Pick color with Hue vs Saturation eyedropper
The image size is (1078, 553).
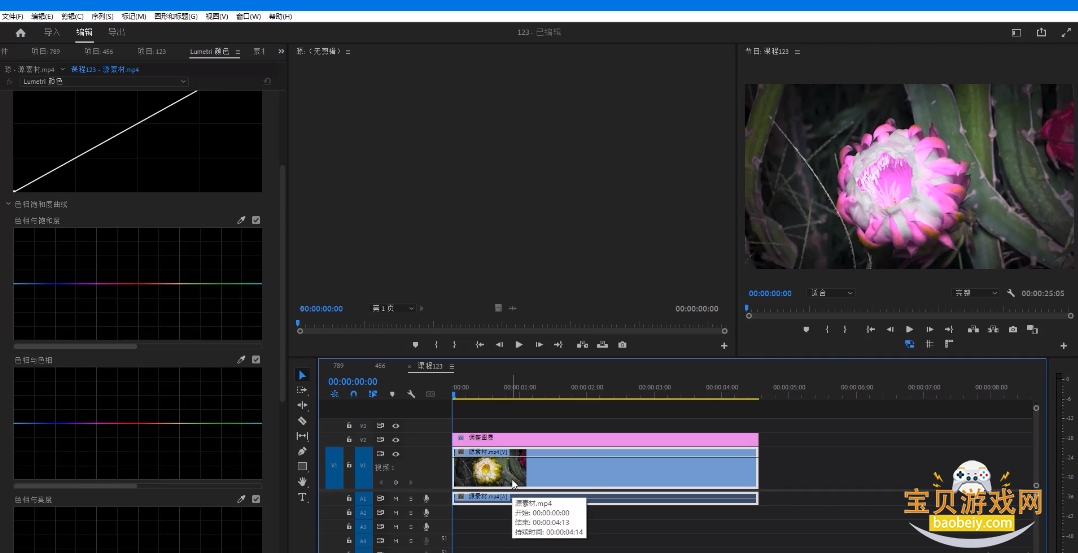tap(241, 220)
